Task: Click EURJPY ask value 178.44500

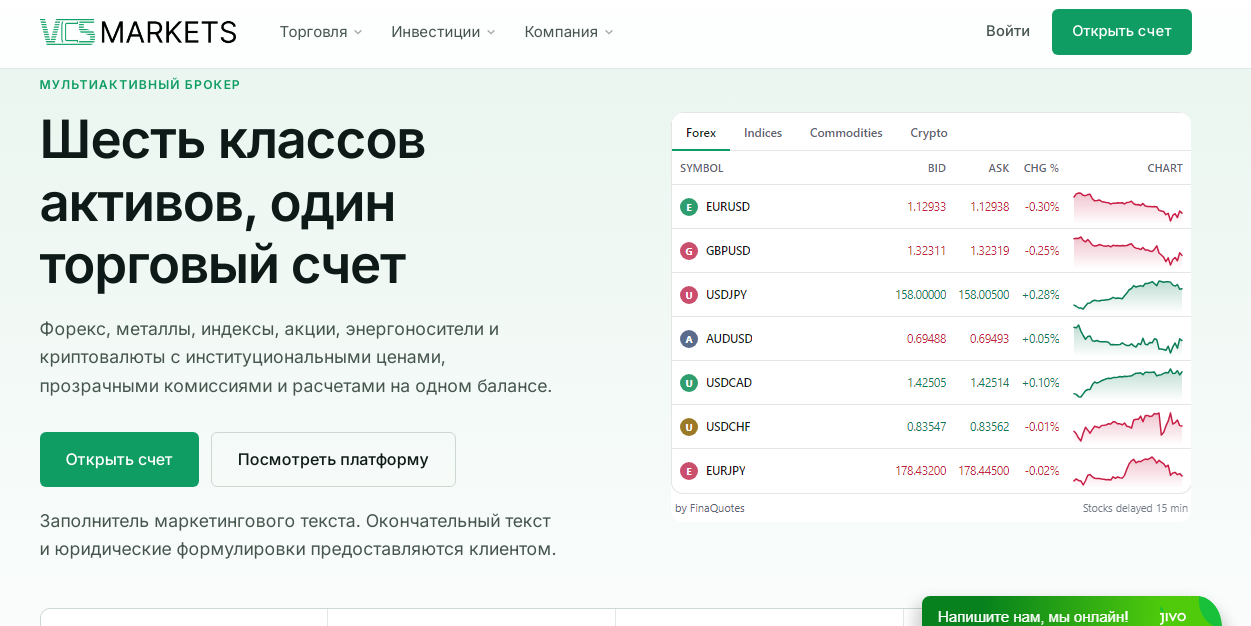Action: (984, 471)
